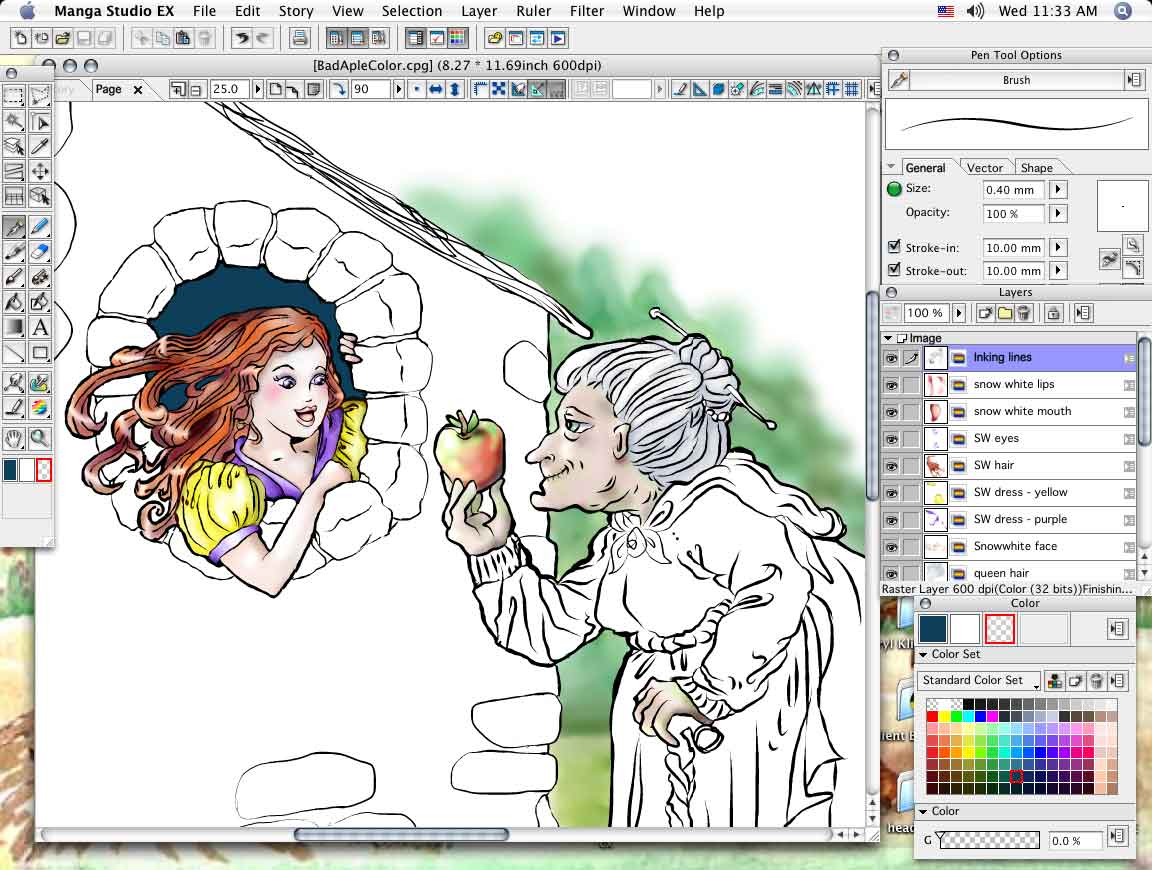Click the Open file folder icon
The image size is (1152, 870).
(63, 38)
